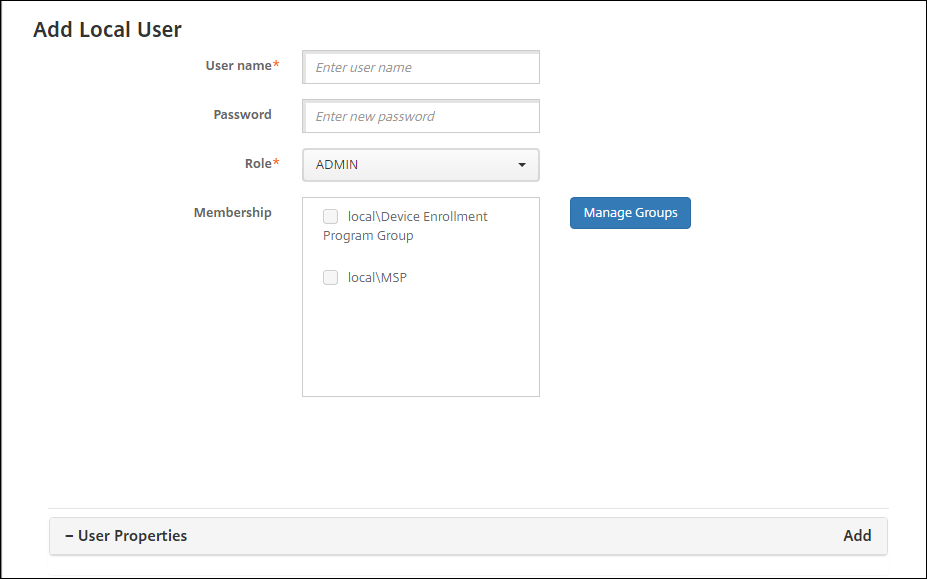The height and width of the screenshot is (579, 927).
Task: Click the Add Local User heading
Action: 107,29
